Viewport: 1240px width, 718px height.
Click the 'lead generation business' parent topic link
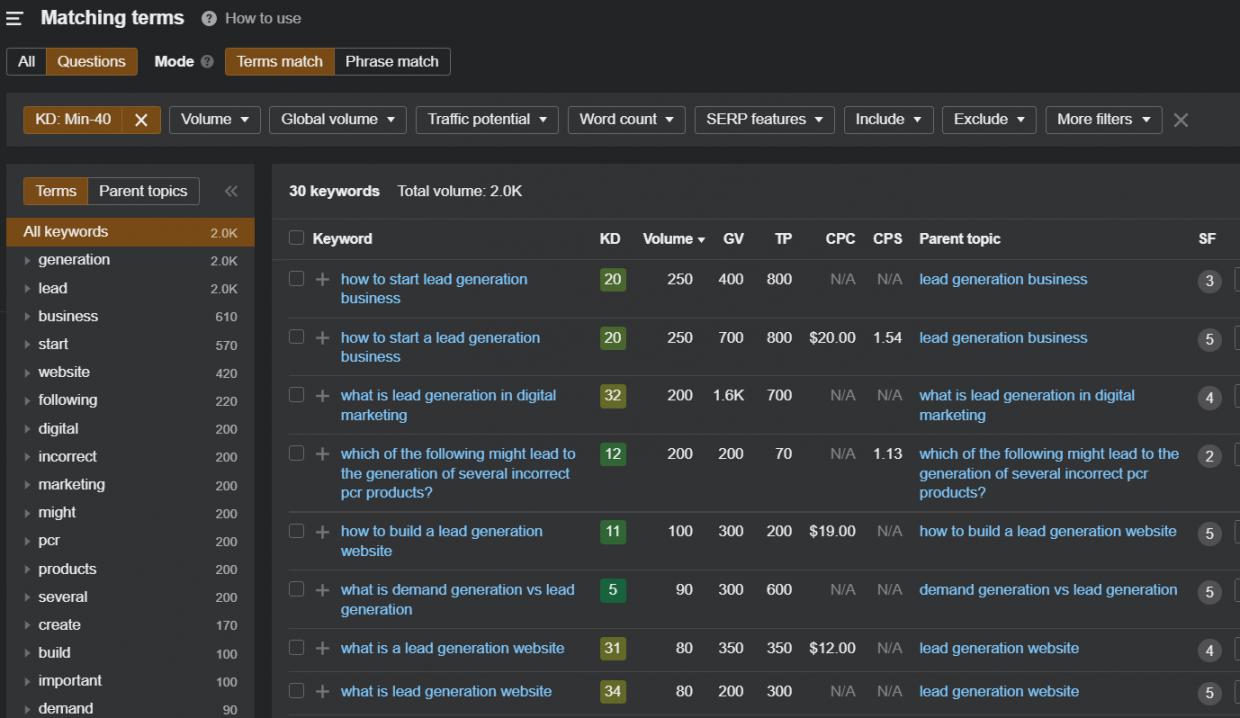click(x=1003, y=280)
